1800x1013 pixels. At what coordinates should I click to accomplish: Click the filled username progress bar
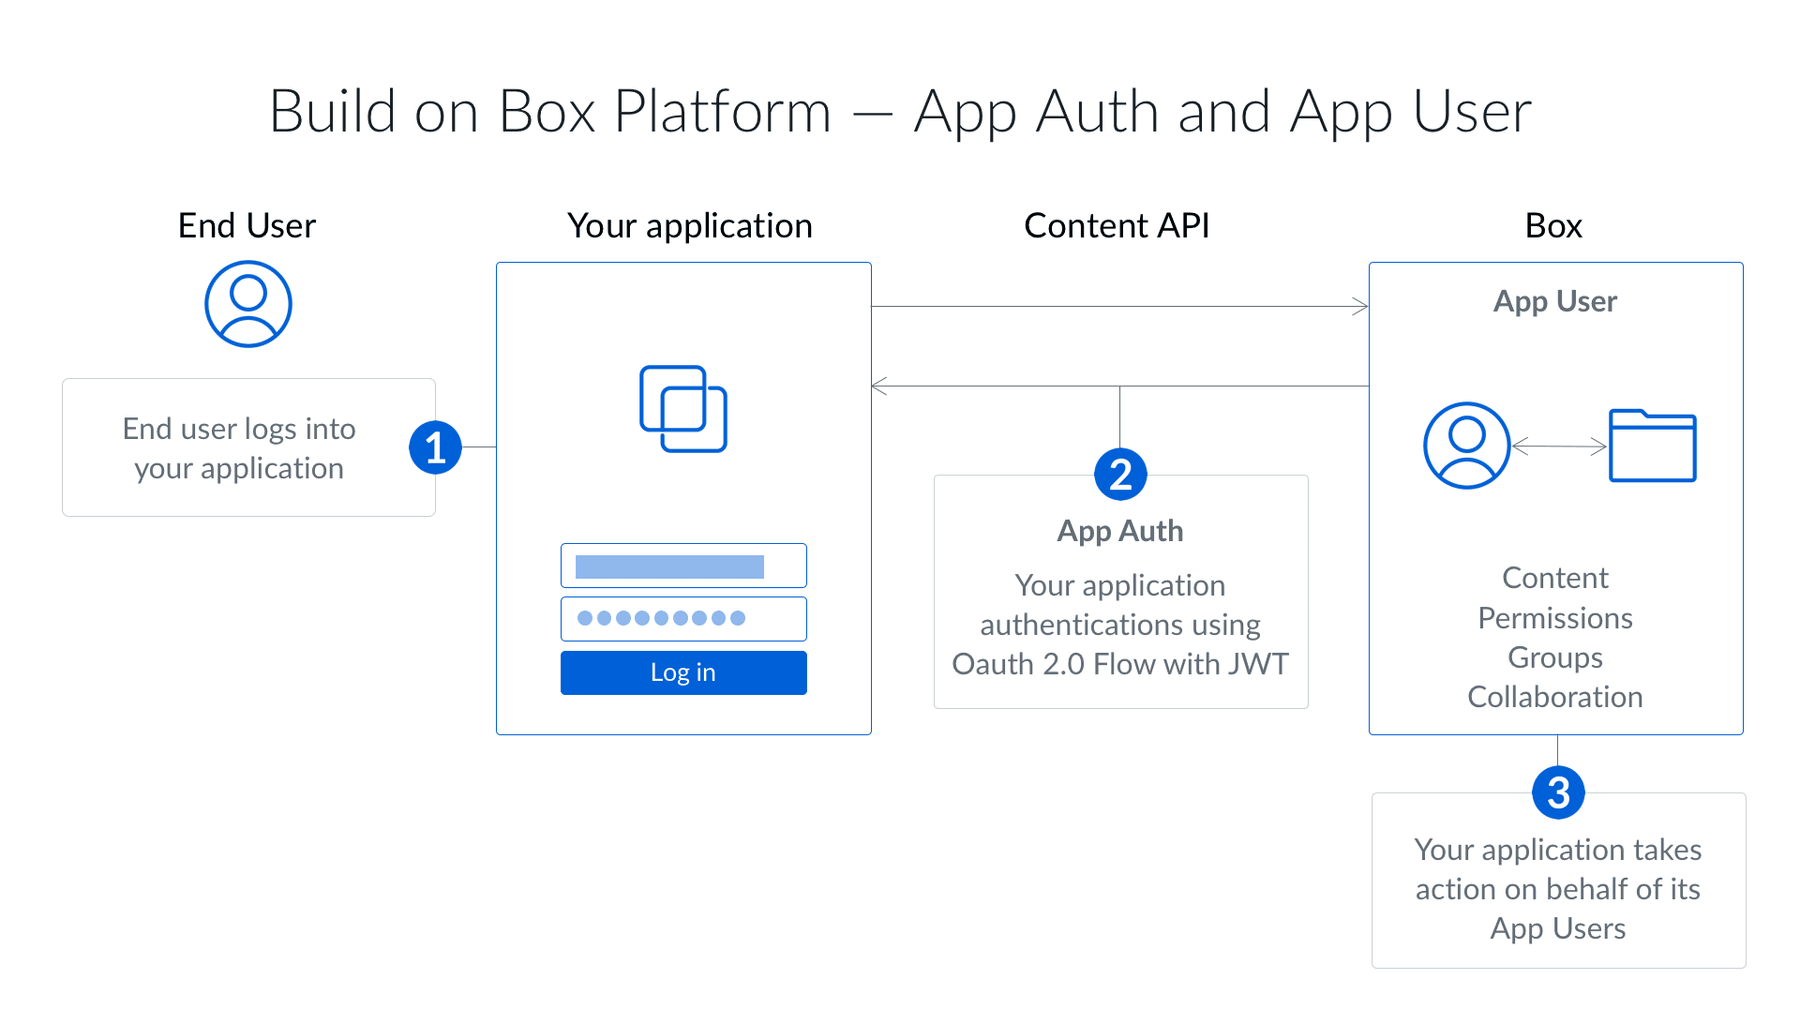pos(668,565)
